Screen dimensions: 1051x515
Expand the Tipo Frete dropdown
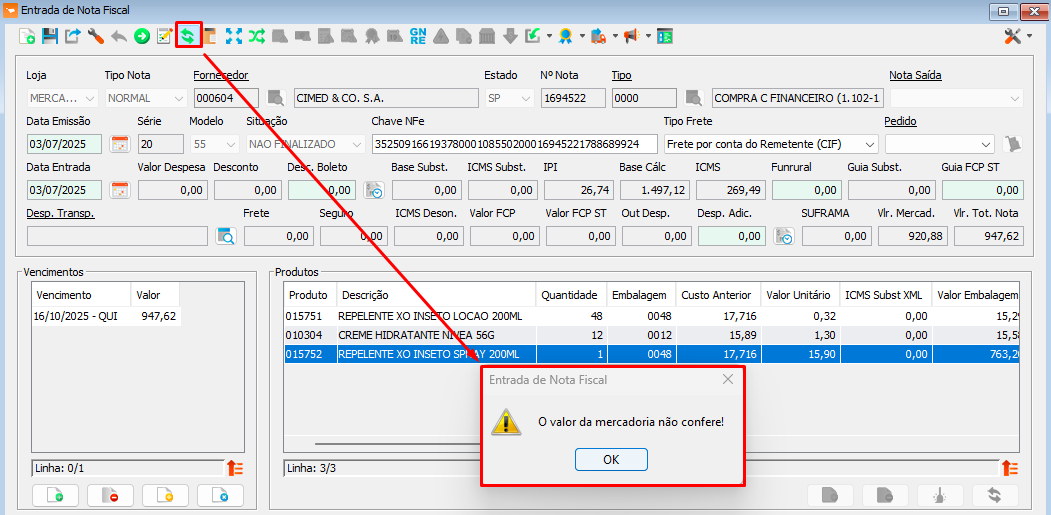869,144
